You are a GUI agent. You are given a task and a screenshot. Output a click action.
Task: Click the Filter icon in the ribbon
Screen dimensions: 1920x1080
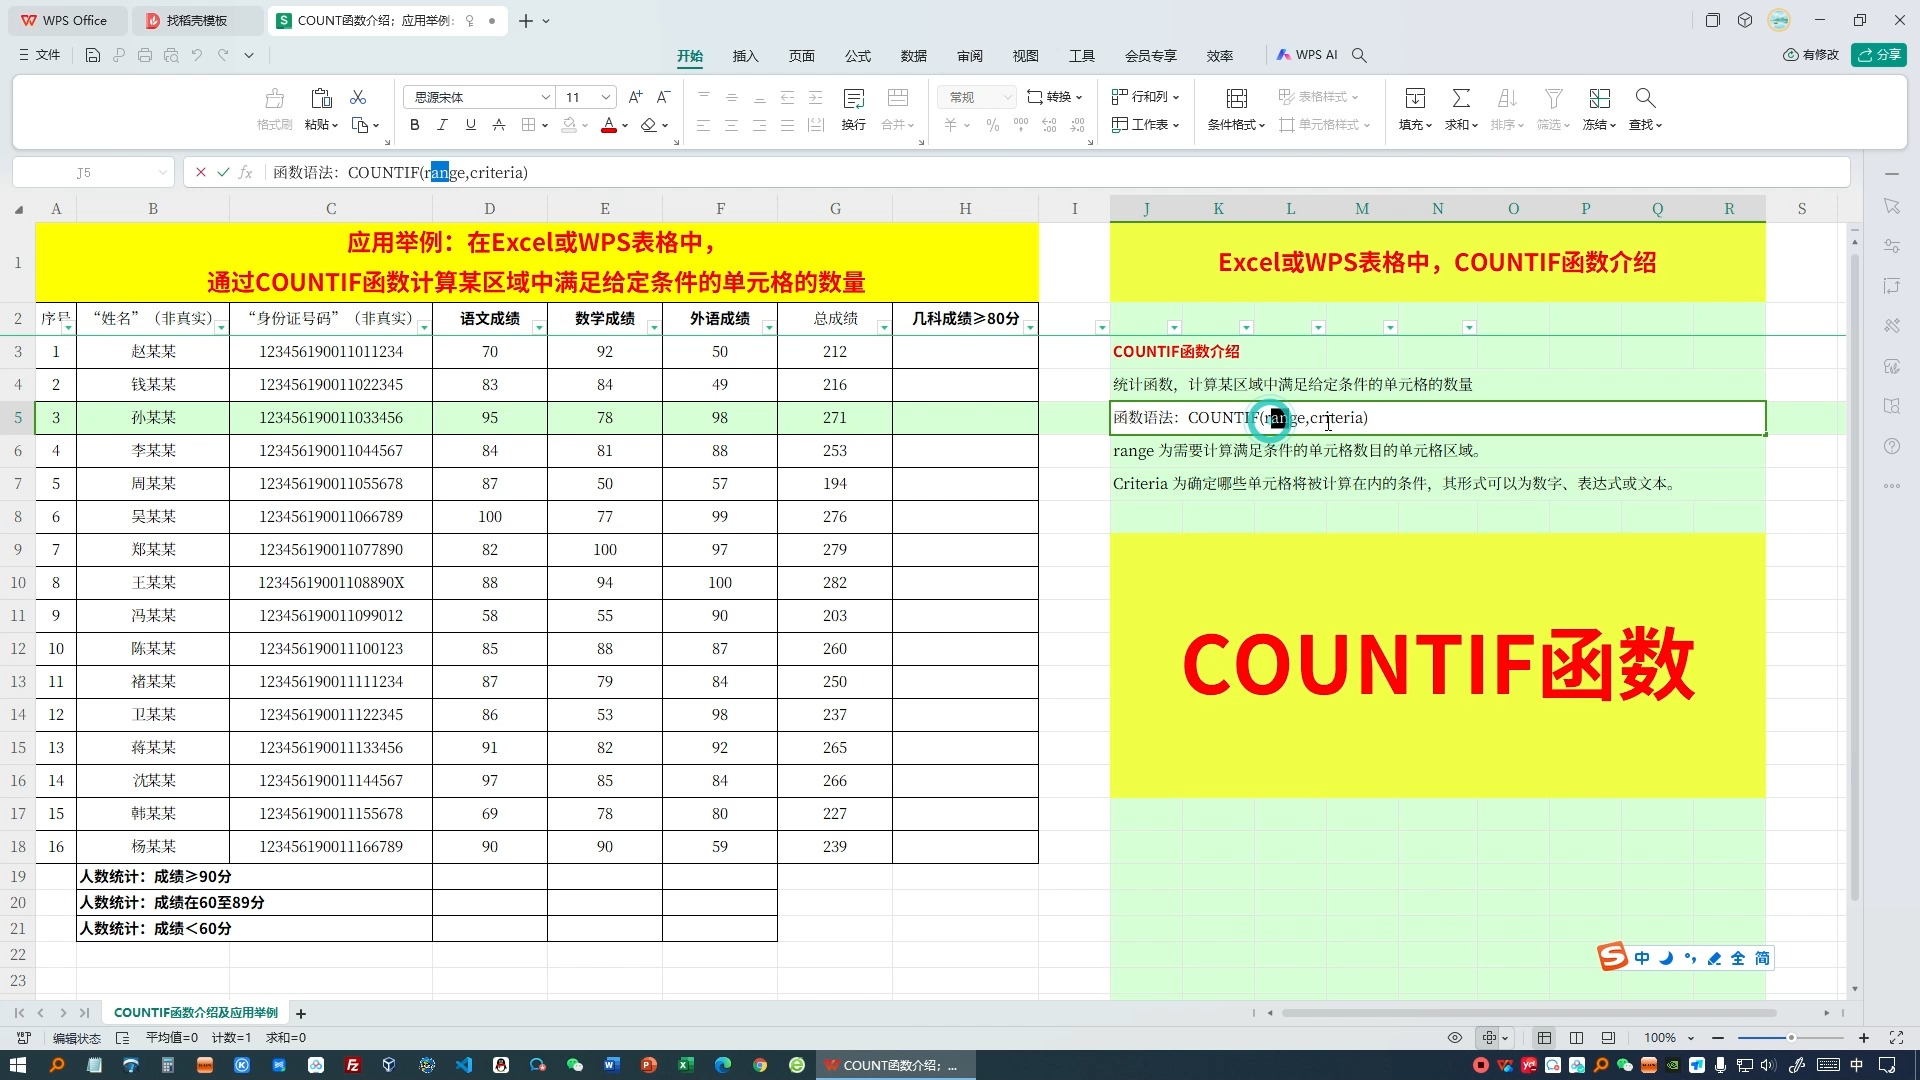[1551, 97]
